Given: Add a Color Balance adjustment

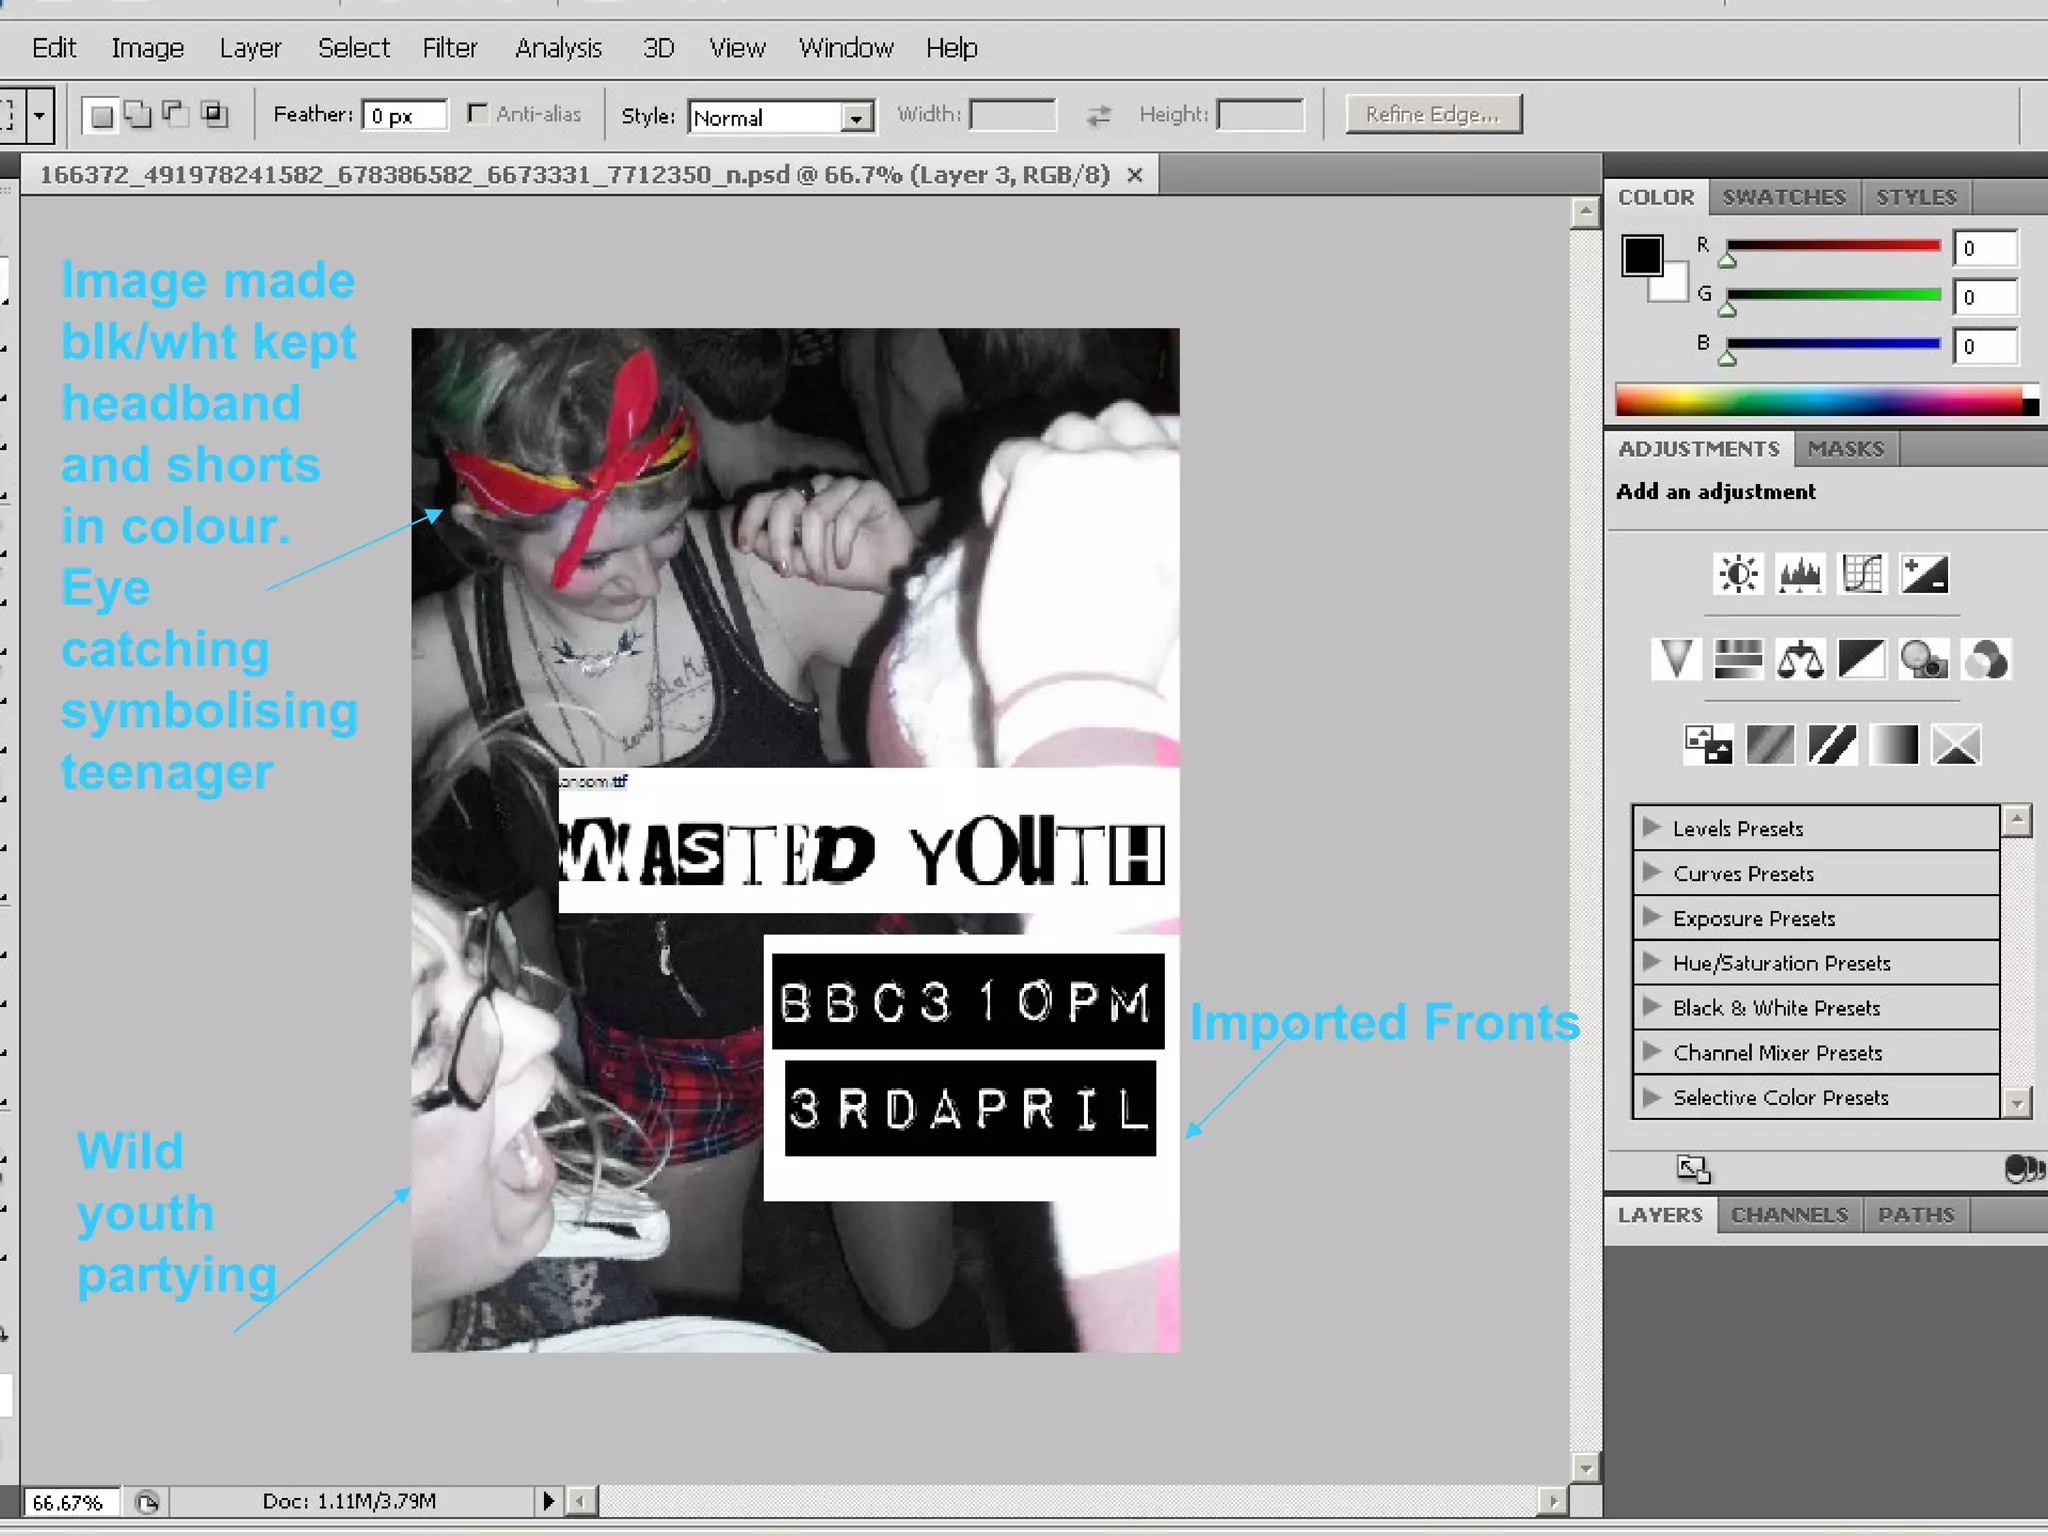Looking at the screenshot, I should point(1800,660).
